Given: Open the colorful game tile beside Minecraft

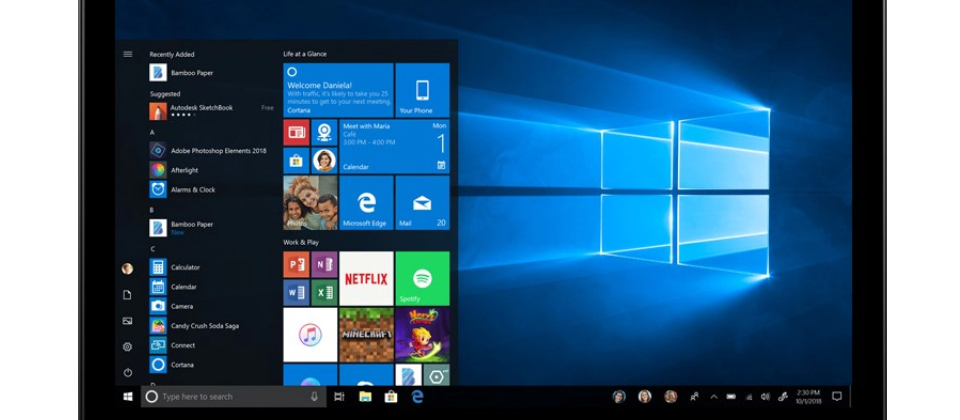Looking at the screenshot, I should [422, 335].
